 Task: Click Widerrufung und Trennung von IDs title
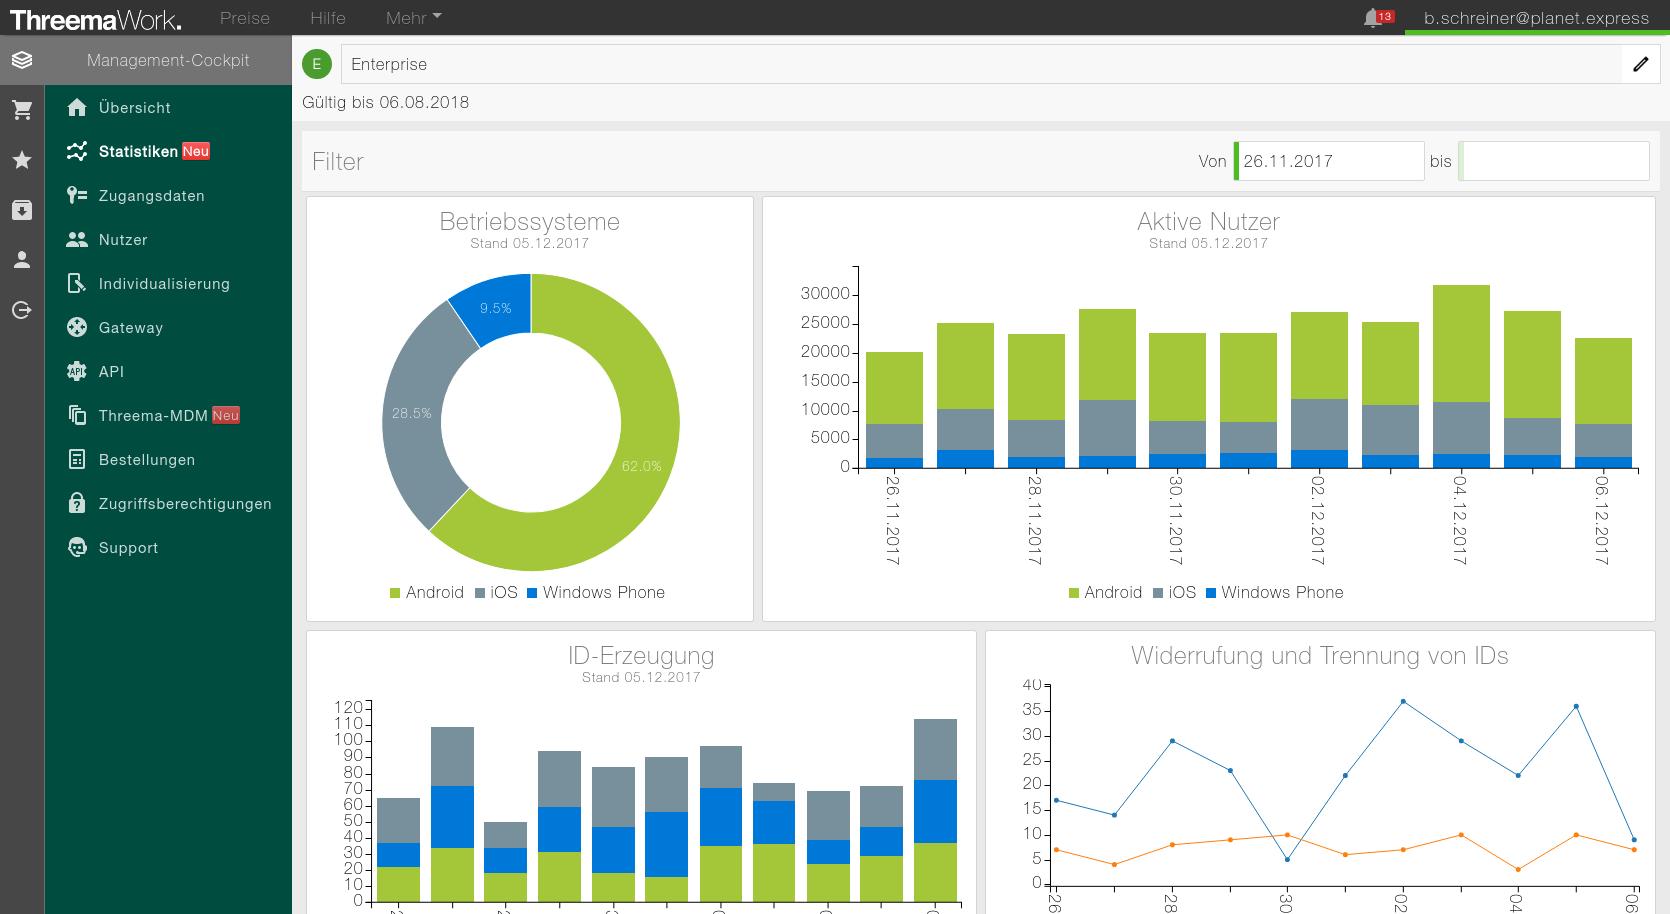click(x=1320, y=655)
